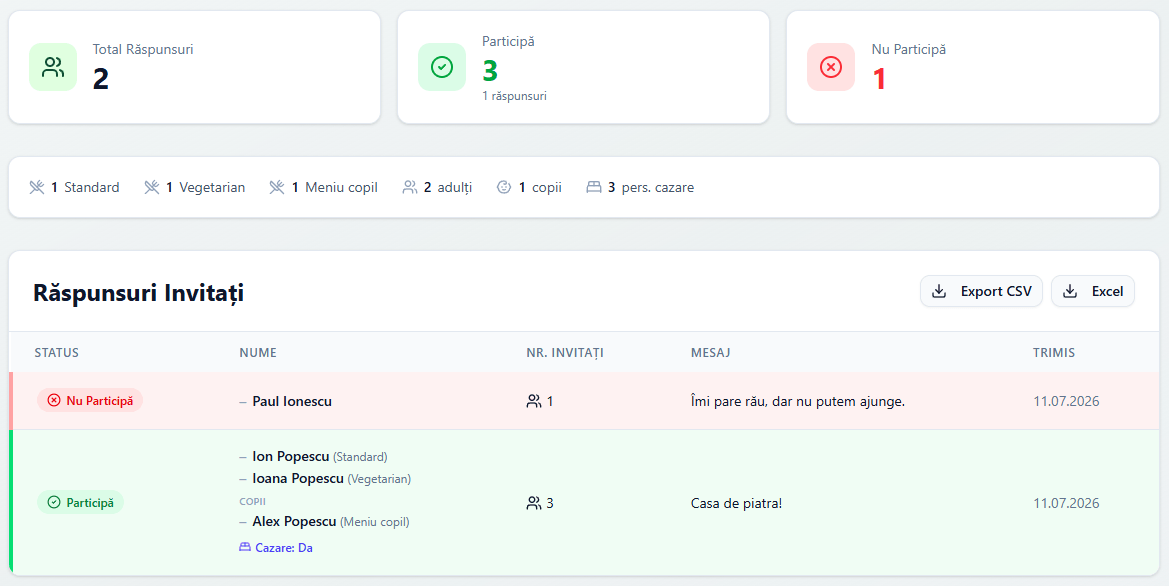Select the green Participă badge in Popescu row
This screenshot has width=1169, height=586.
81,502
